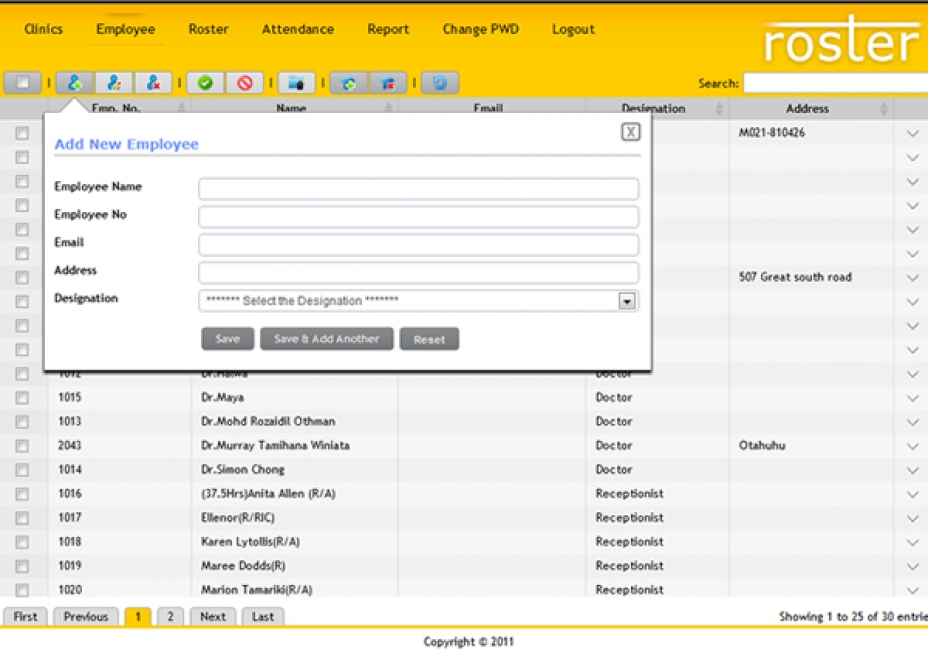The width and height of the screenshot is (928, 650).
Task: Click the Edit Employee pencil icon
Action: point(114,83)
